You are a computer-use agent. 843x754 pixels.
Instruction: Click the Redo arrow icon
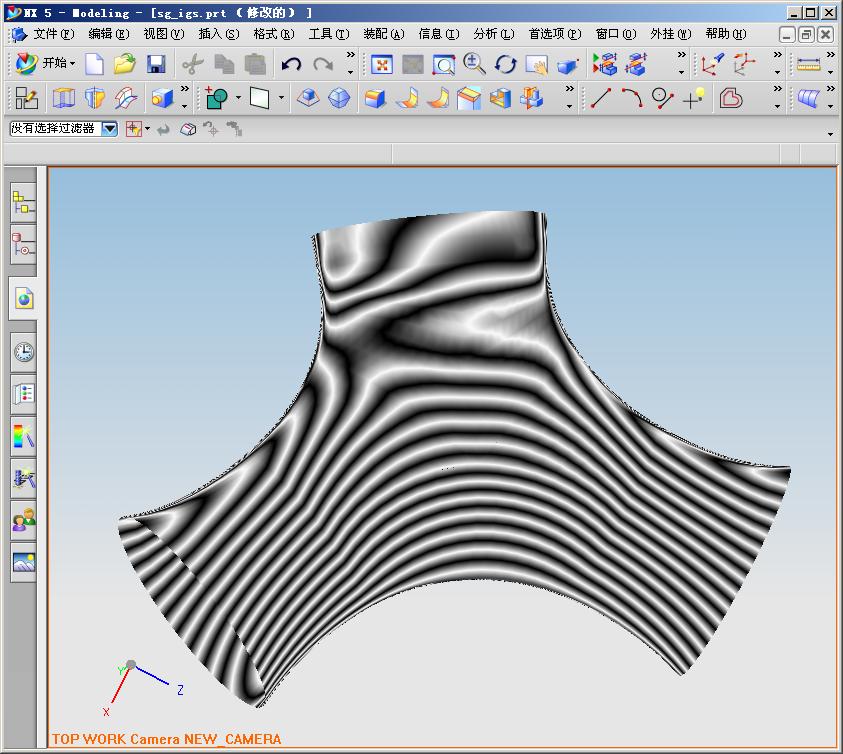coord(323,65)
